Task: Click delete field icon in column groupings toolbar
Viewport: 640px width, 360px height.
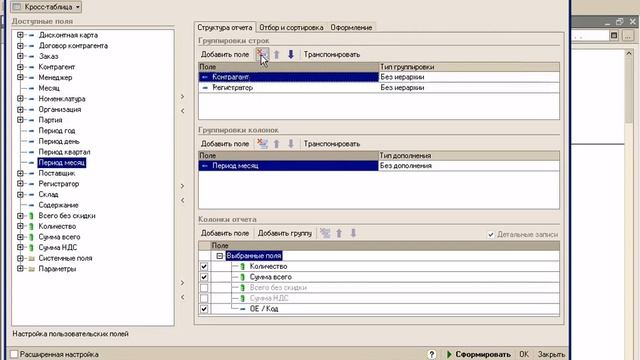Action: (x=262, y=144)
